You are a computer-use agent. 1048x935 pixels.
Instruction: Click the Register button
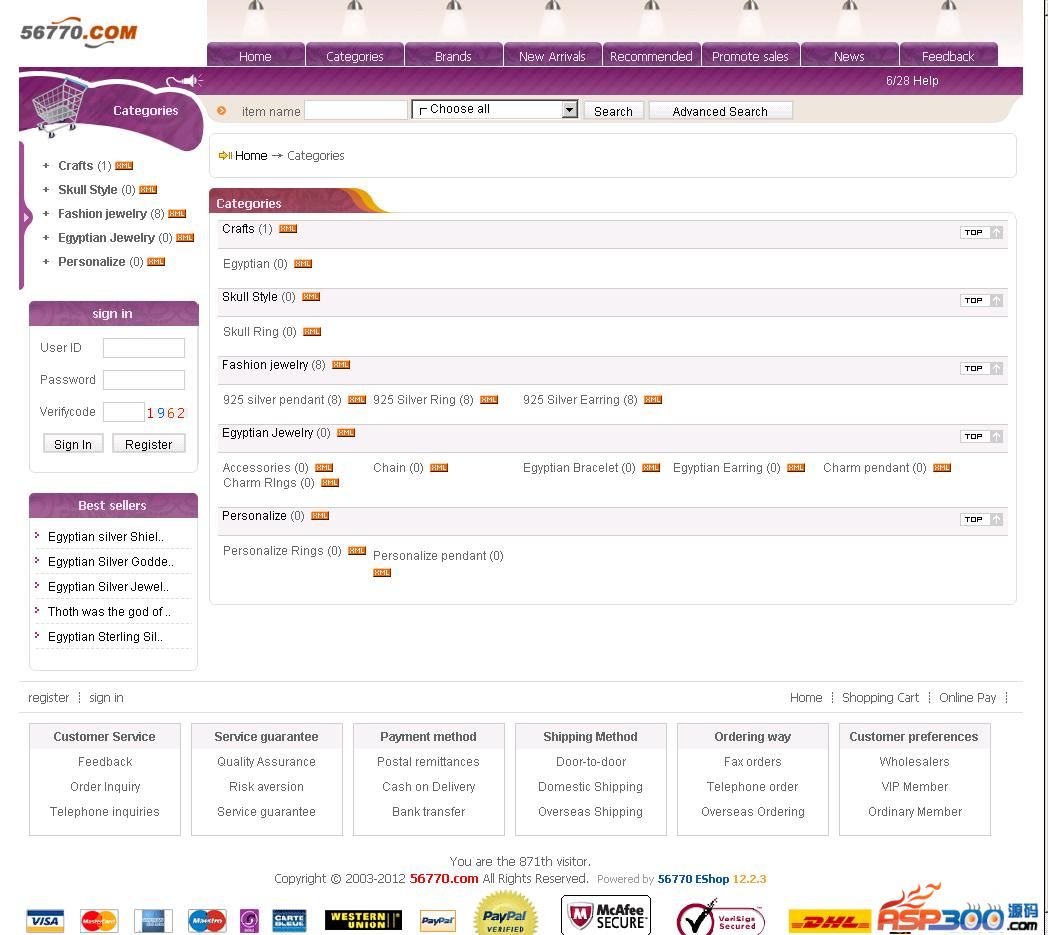148,444
